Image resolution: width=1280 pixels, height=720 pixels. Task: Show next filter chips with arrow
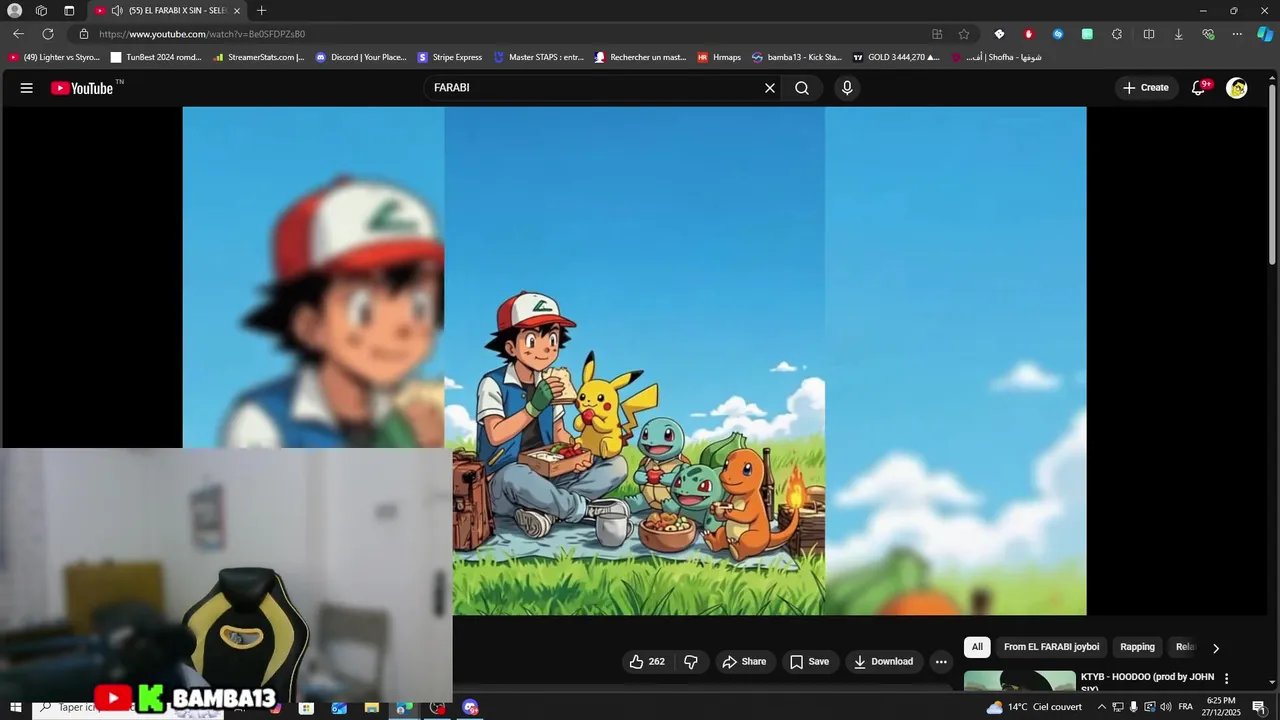[1216, 647]
